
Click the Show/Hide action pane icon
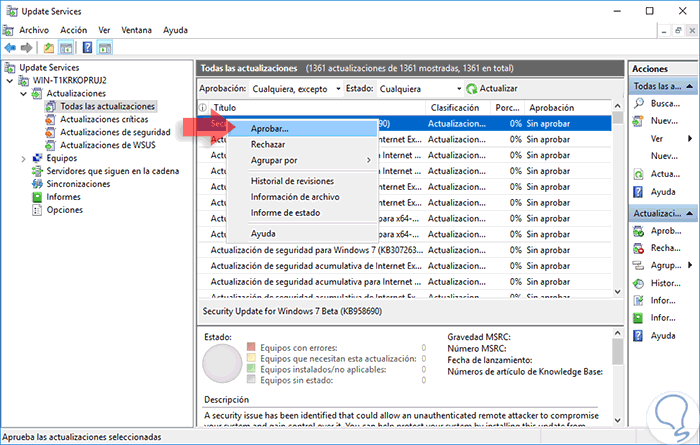tap(105, 47)
